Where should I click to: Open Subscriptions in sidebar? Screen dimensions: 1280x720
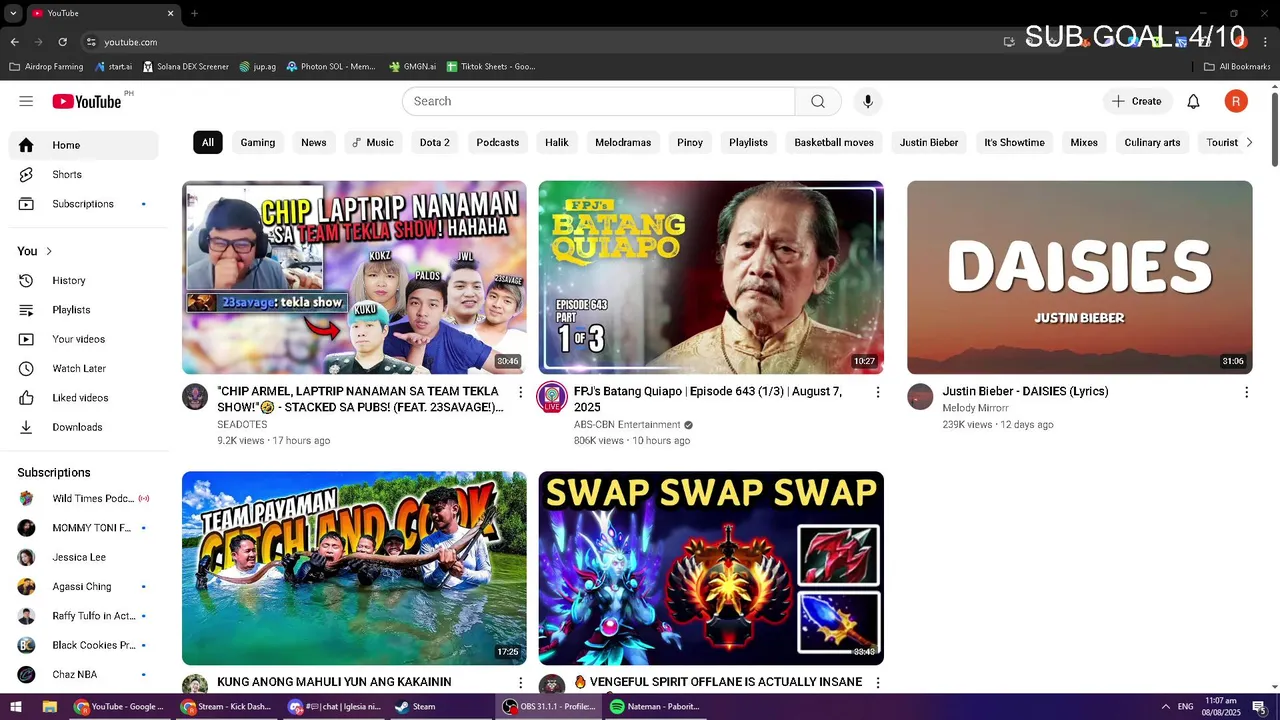point(84,204)
